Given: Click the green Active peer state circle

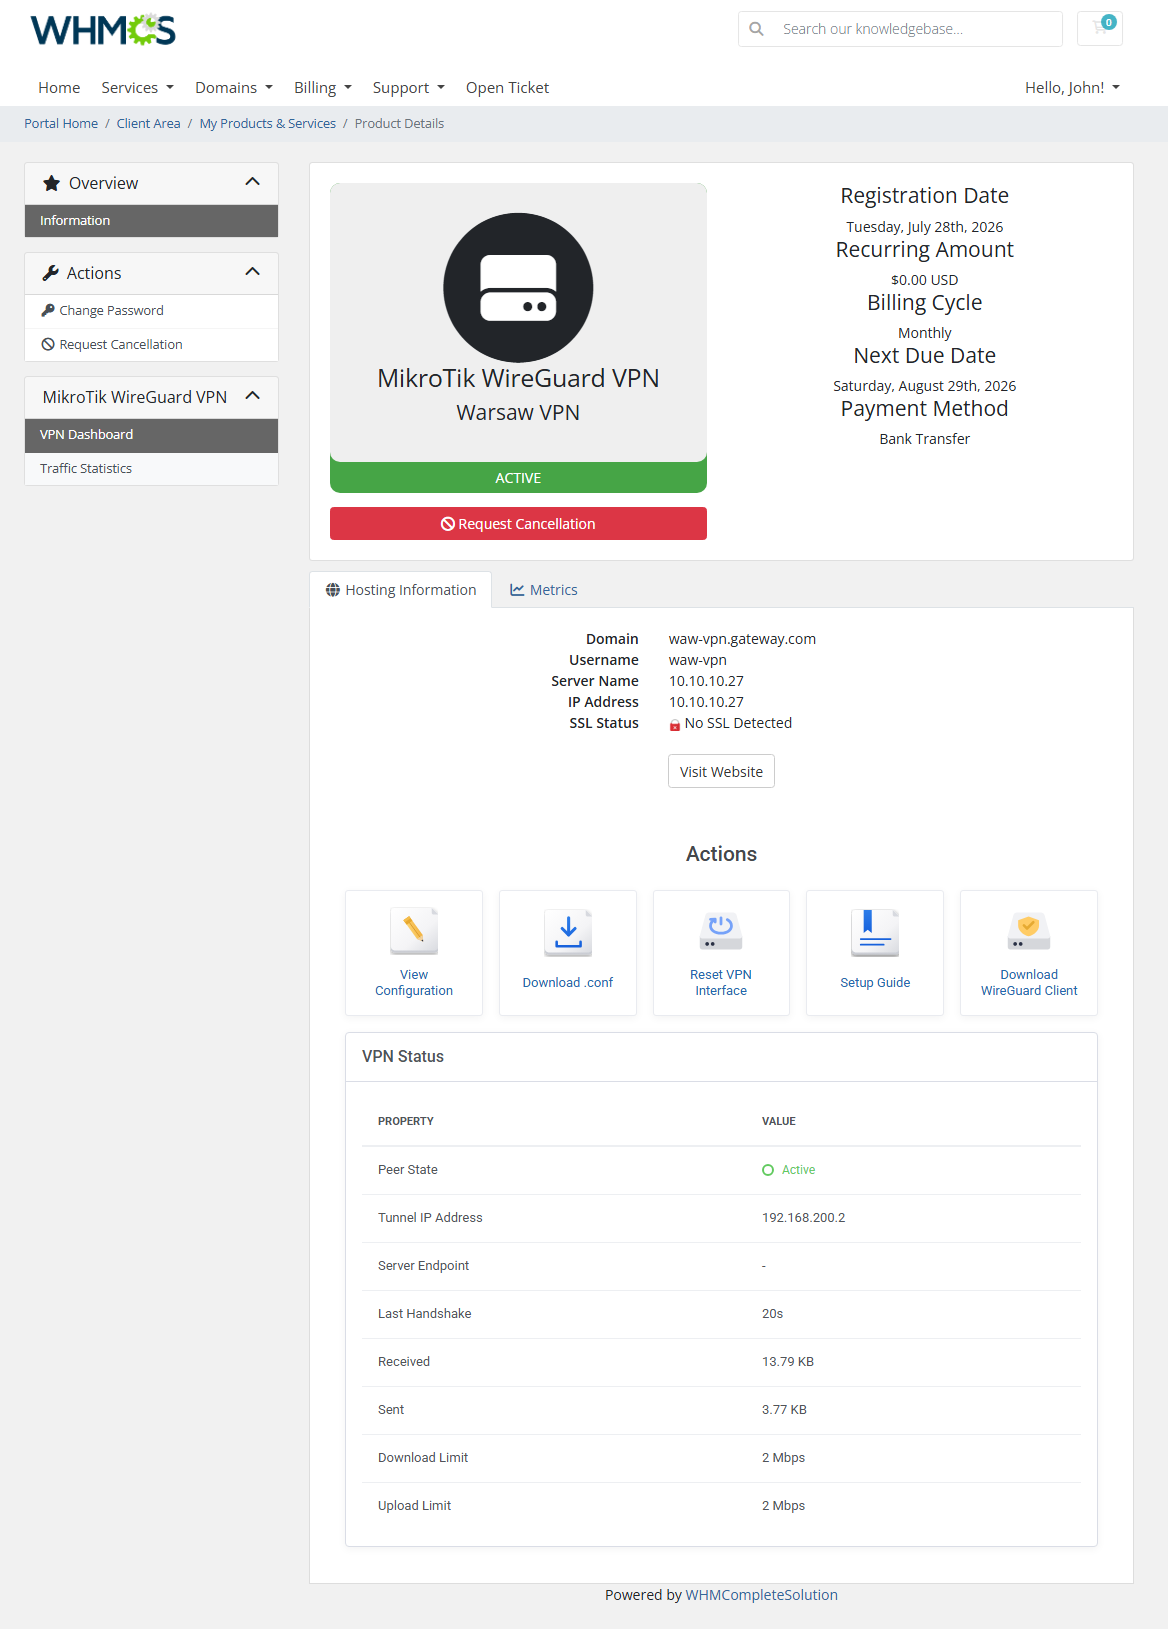Looking at the screenshot, I should [768, 1170].
